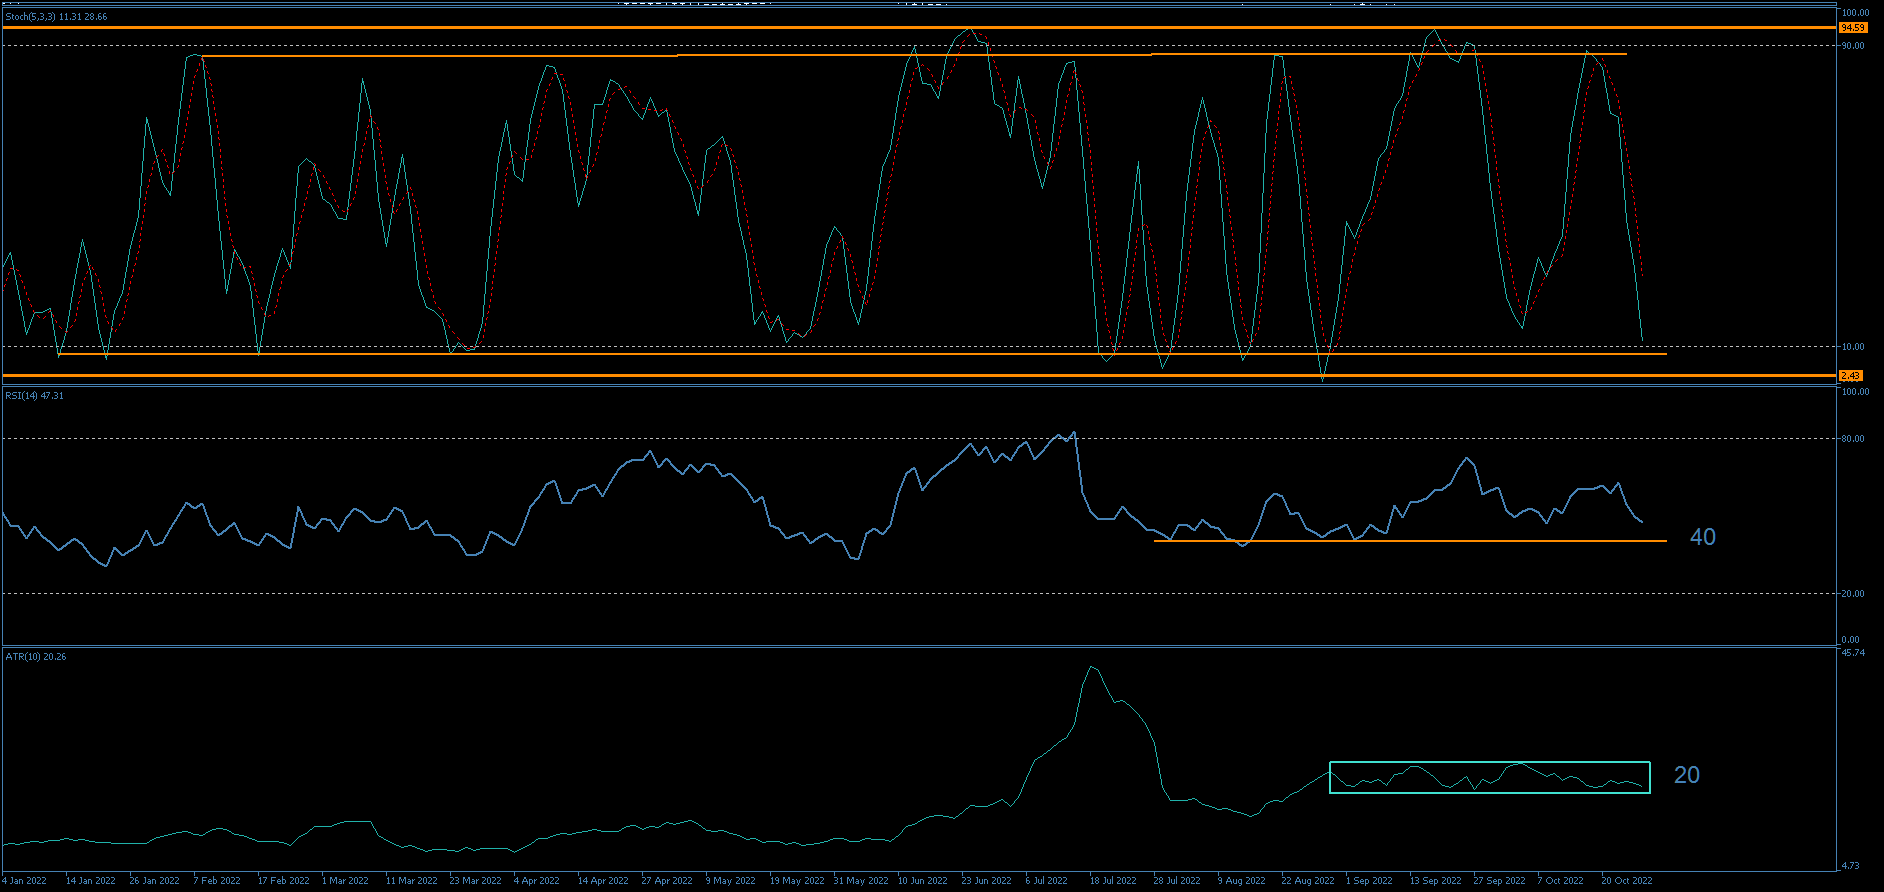Image resolution: width=1884 pixels, height=892 pixels.
Task: Click the 14 Jan 2022 date label
Action: pos(90,881)
